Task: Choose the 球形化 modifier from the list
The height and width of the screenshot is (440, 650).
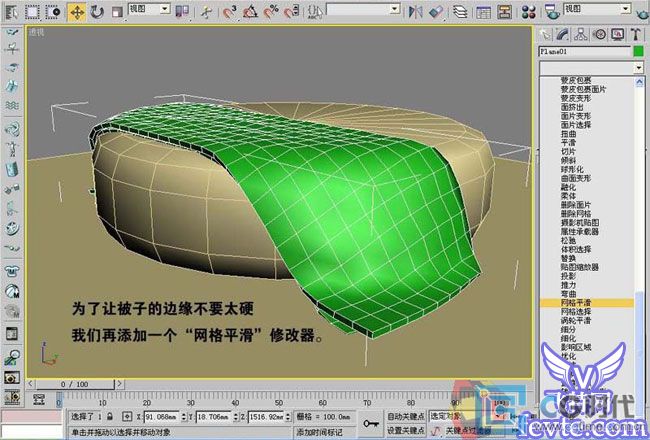Action: click(x=572, y=169)
